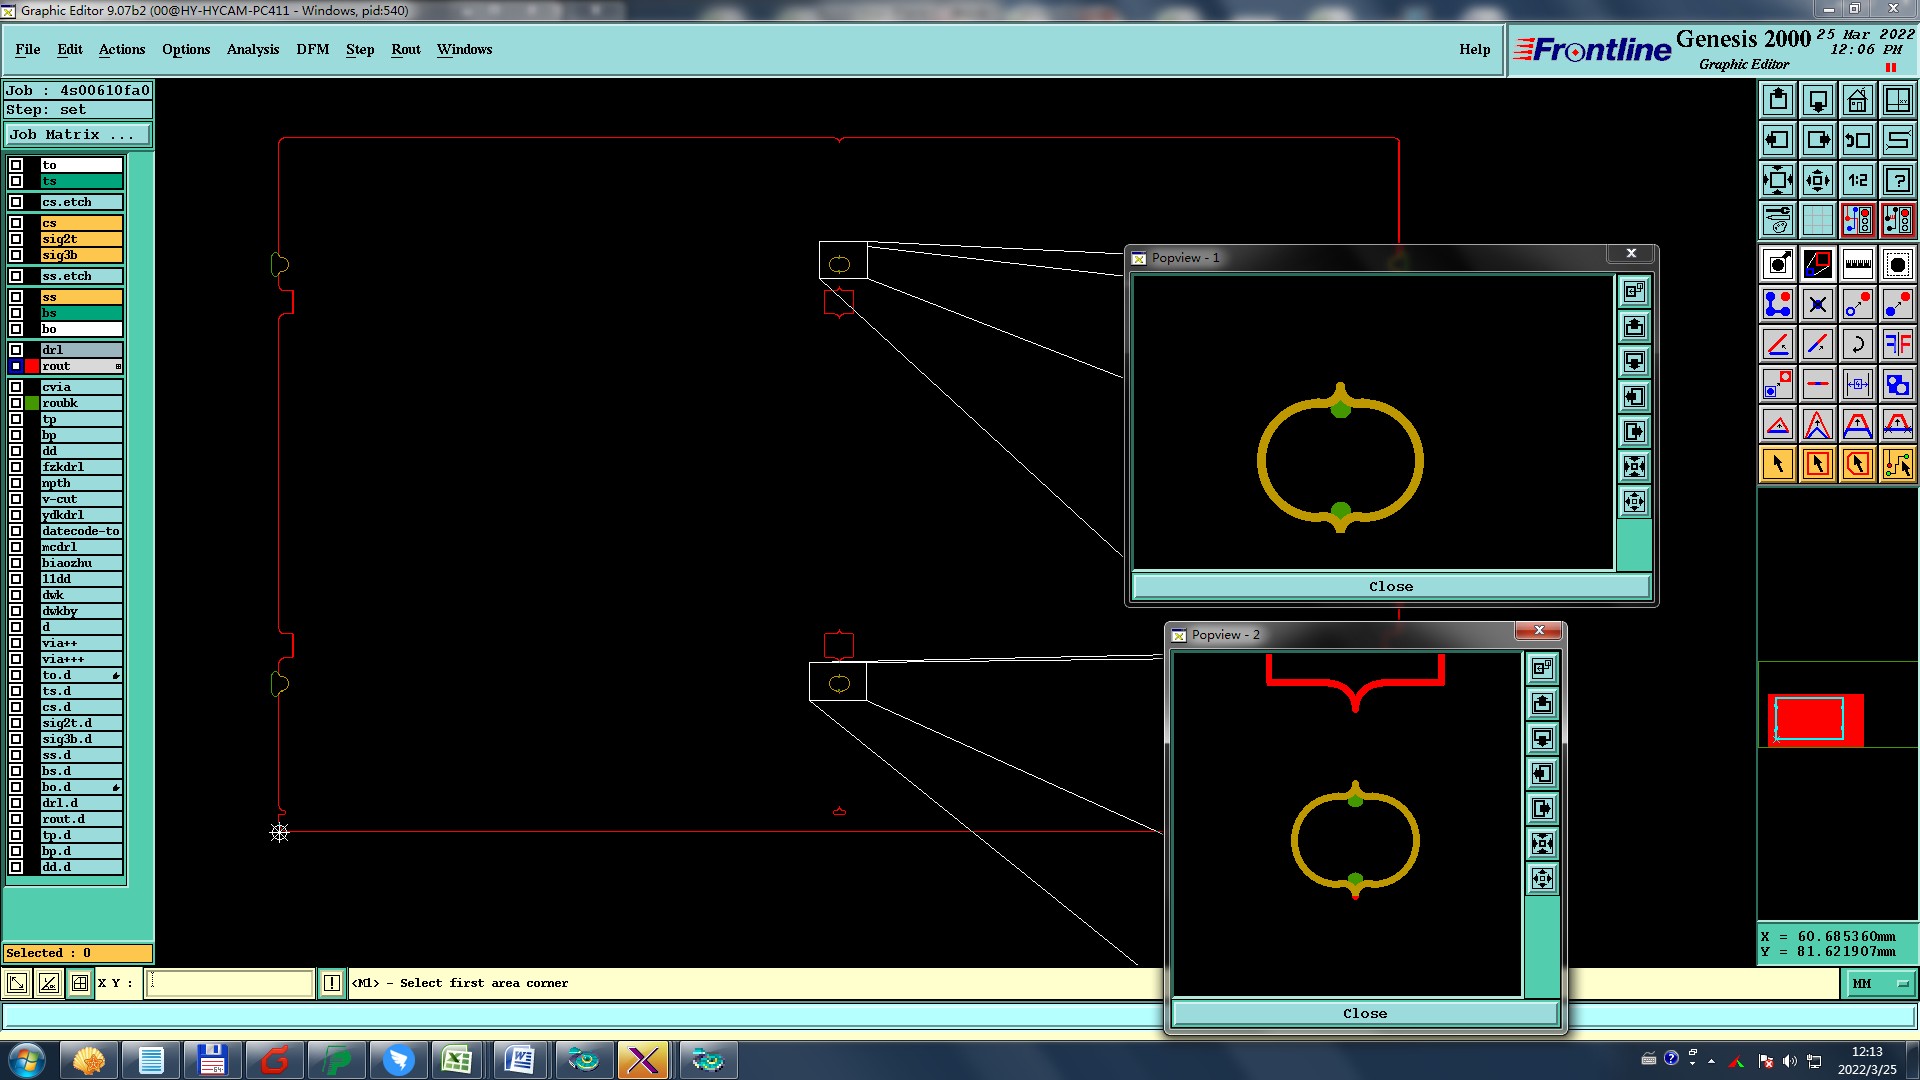Viewport: 1920px width, 1080px height.
Task: Open the grid display icon
Action: (x=1817, y=220)
